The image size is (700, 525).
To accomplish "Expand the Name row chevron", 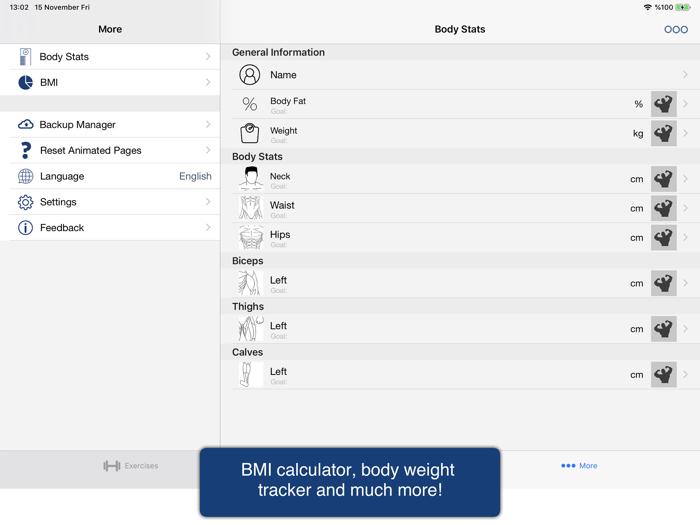I will (x=685, y=75).
